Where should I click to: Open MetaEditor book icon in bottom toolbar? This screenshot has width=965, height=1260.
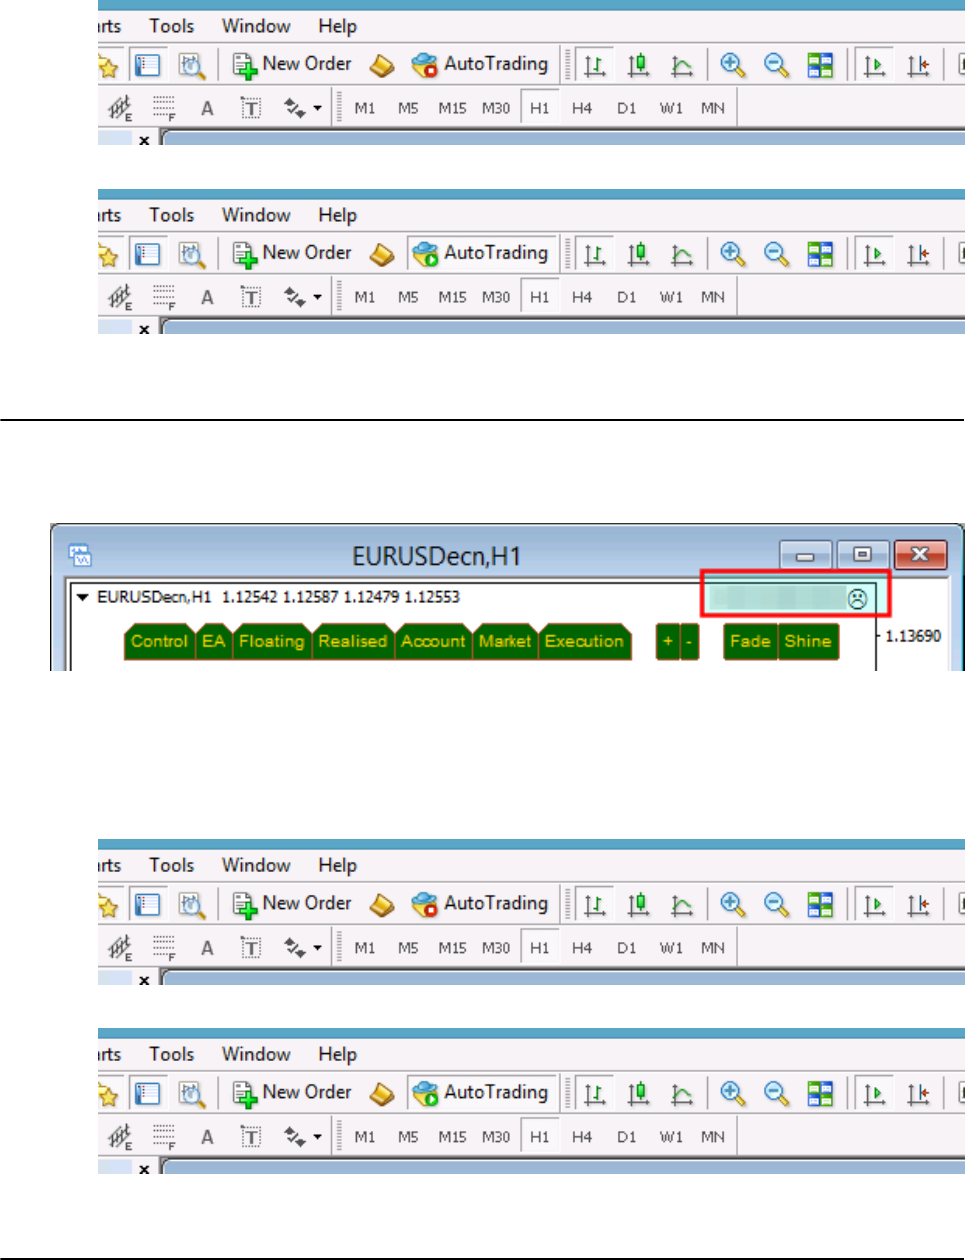click(382, 1095)
